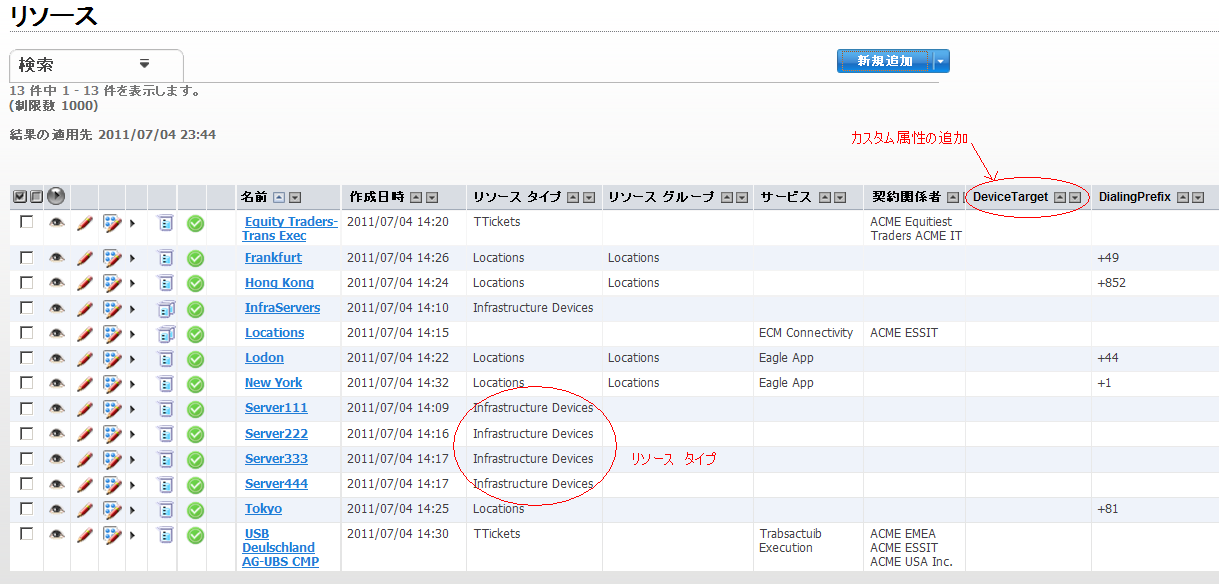
Task: Select the checkbox for Server111 row
Action: (x=27, y=408)
